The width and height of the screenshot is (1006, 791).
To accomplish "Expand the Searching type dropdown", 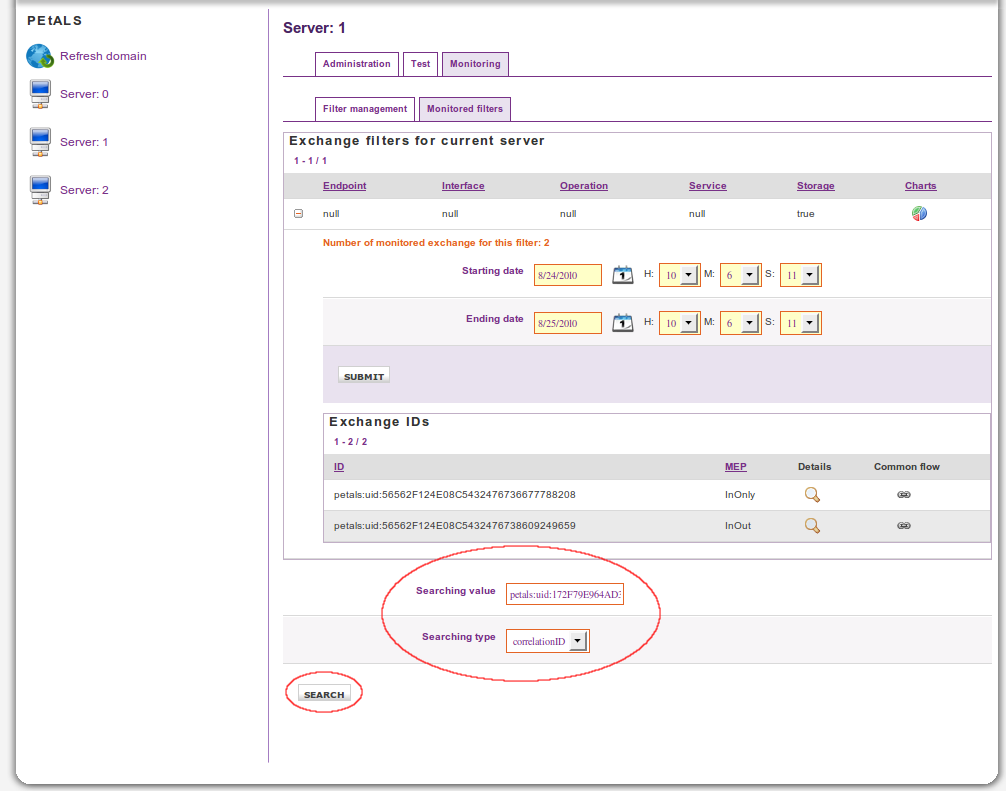I will point(577,641).
